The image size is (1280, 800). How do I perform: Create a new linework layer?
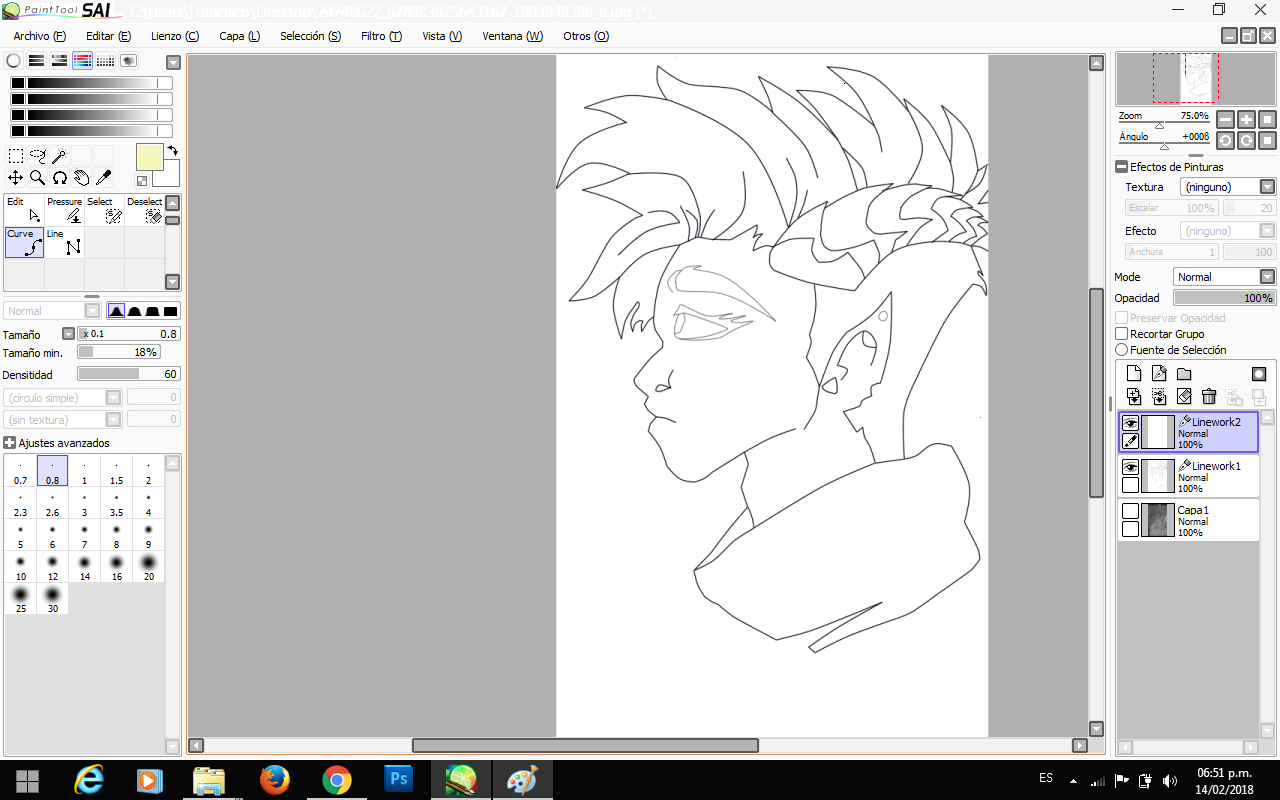[1159, 374]
